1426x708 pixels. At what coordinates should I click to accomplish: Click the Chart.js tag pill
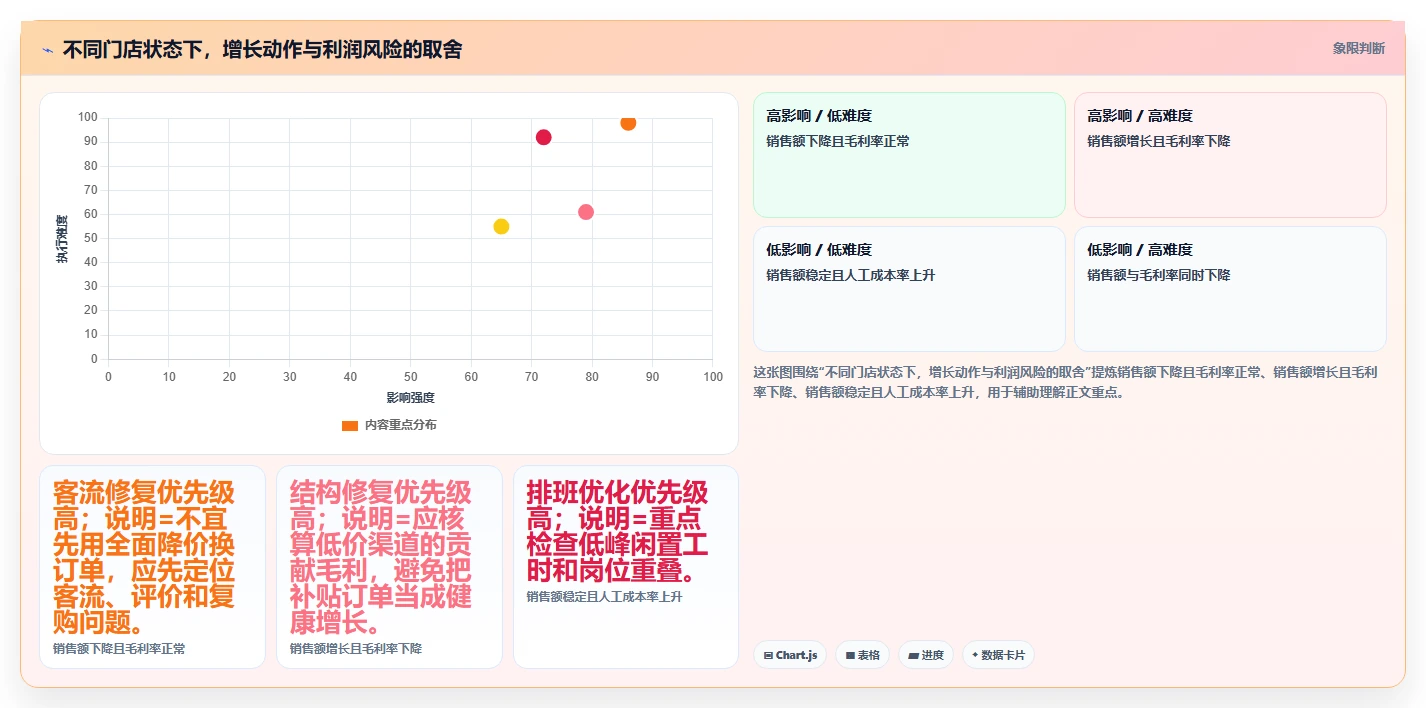tap(790, 655)
